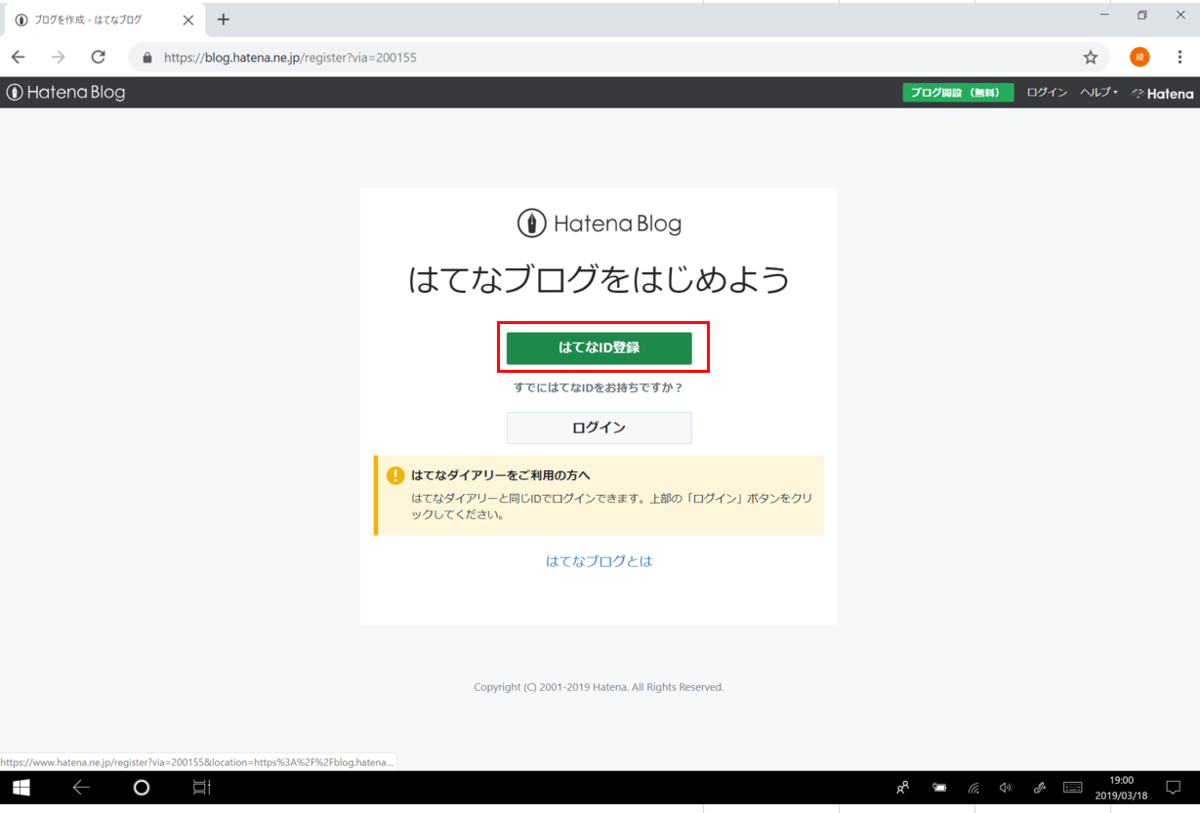Open Cortana circle on taskbar

point(141,787)
